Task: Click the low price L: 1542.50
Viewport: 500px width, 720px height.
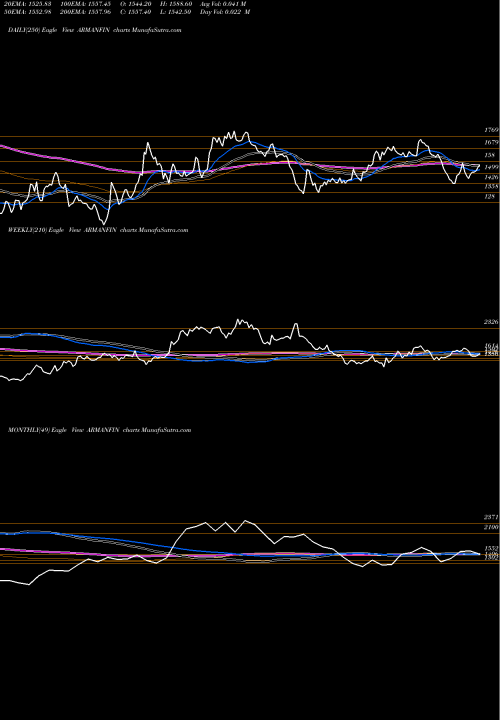Action: point(176,12)
